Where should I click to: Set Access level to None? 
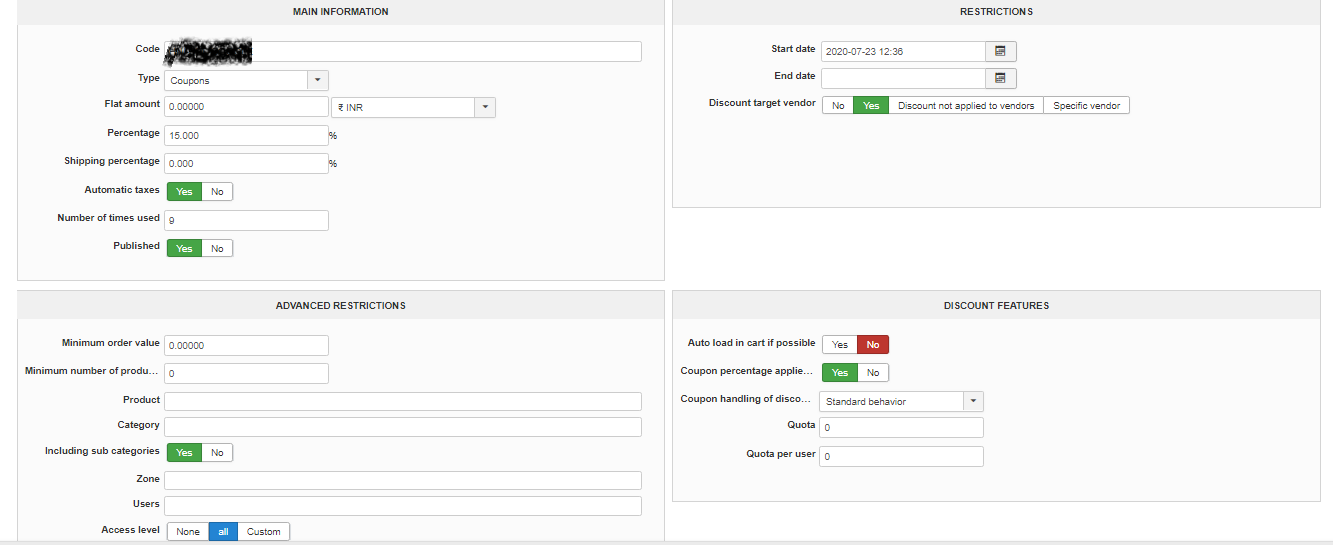point(188,532)
